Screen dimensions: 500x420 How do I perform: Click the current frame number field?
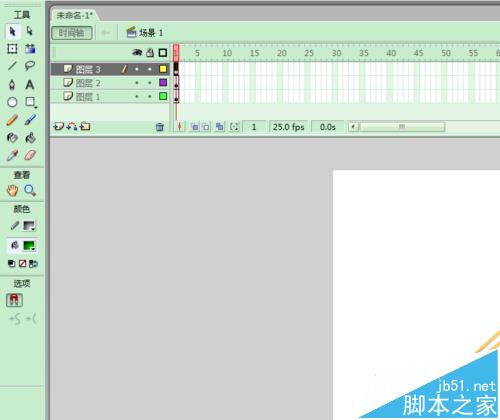[x=254, y=127]
